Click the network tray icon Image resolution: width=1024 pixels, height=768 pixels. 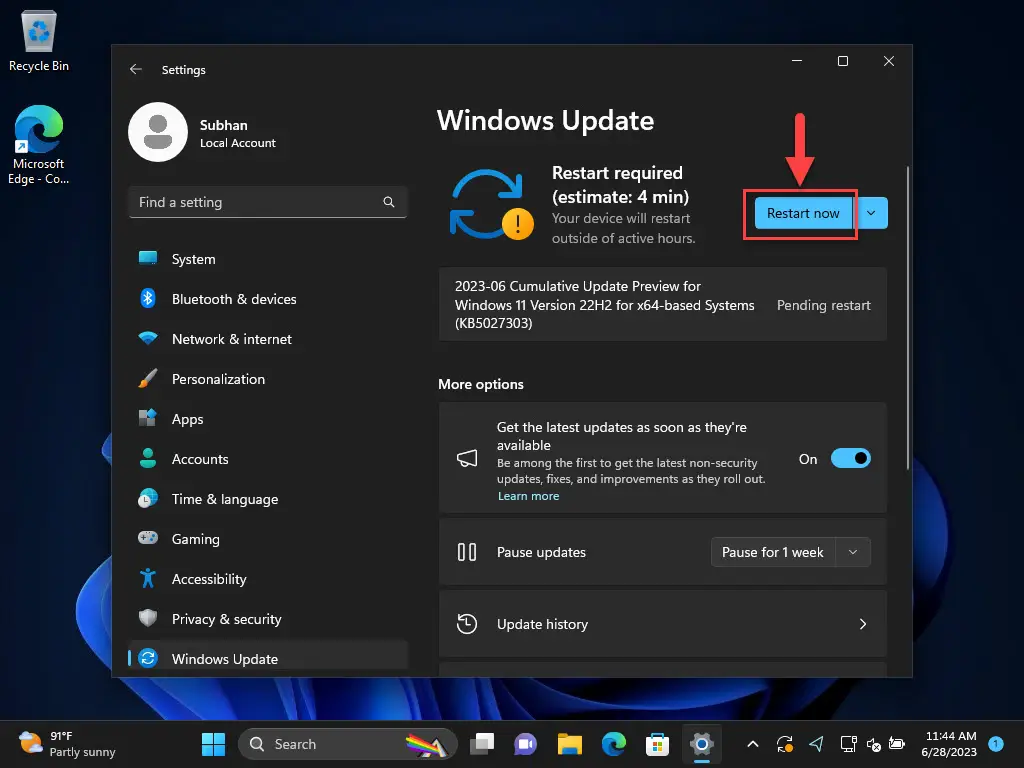848,744
